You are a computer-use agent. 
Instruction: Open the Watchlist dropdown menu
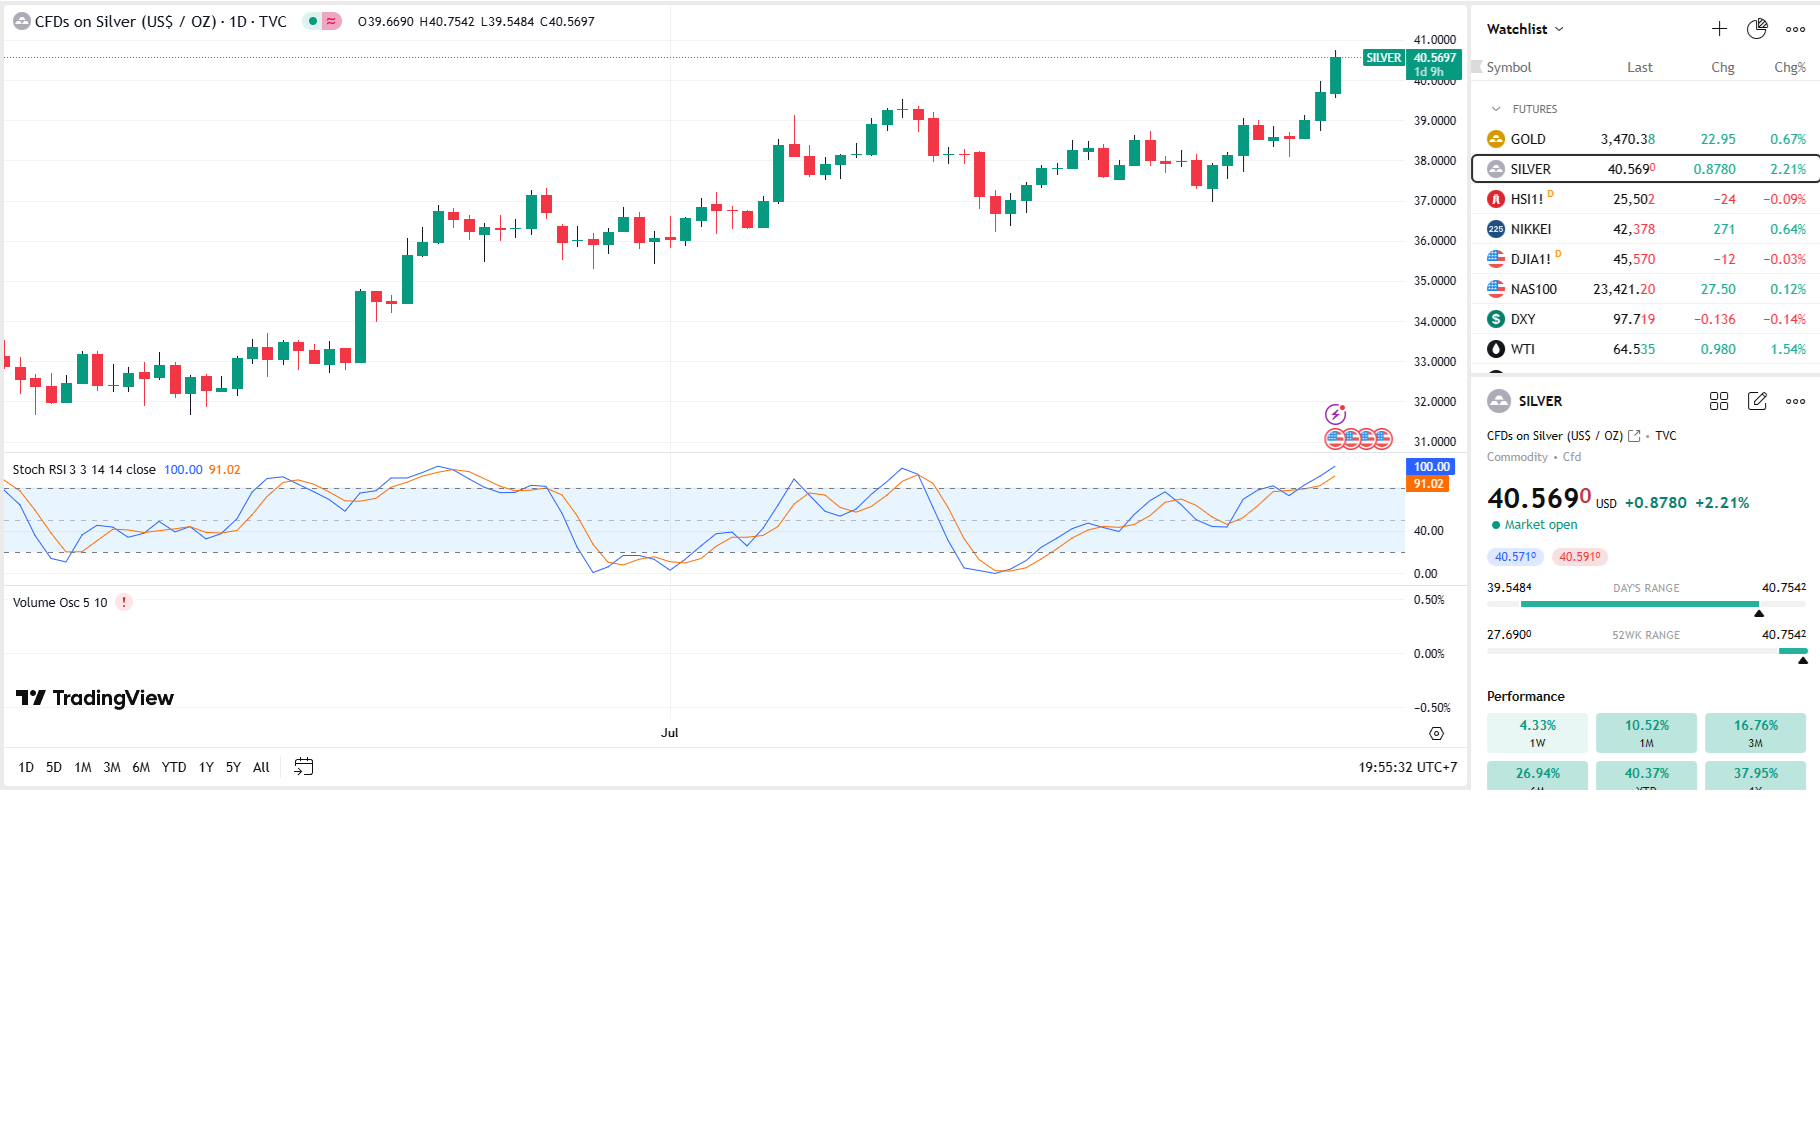[1525, 29]
